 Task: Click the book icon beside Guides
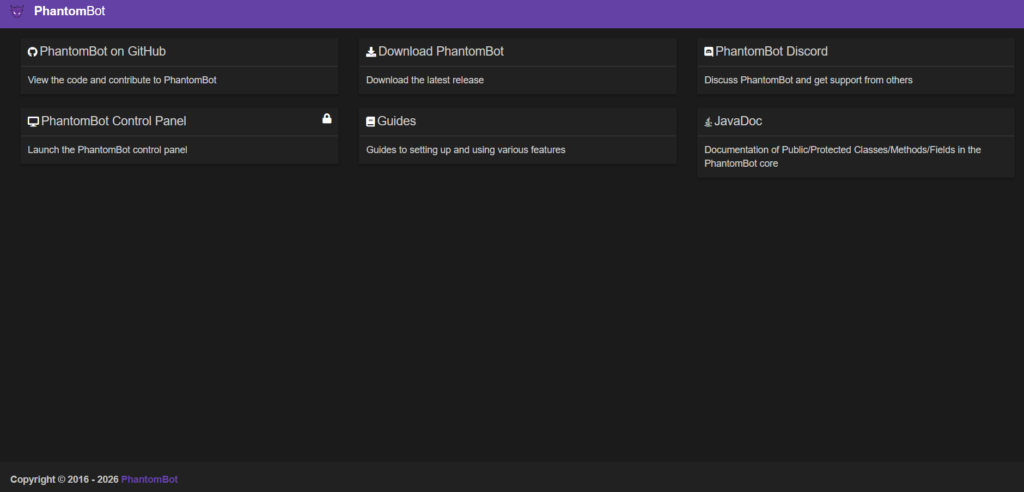tap(370, 122)
